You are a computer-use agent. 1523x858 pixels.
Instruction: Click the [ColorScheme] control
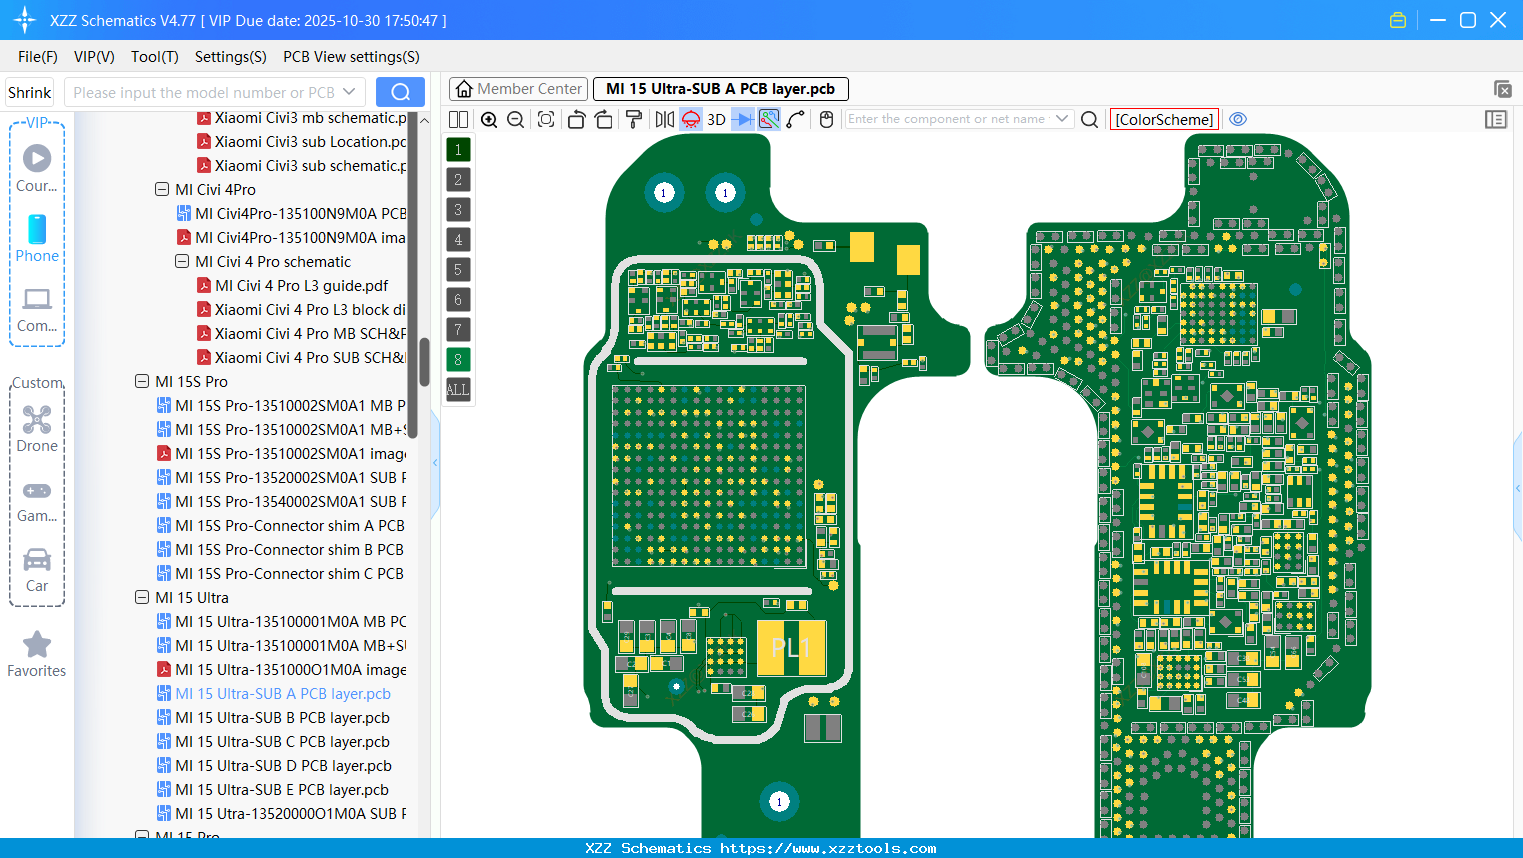click(x=1164, y=119)
